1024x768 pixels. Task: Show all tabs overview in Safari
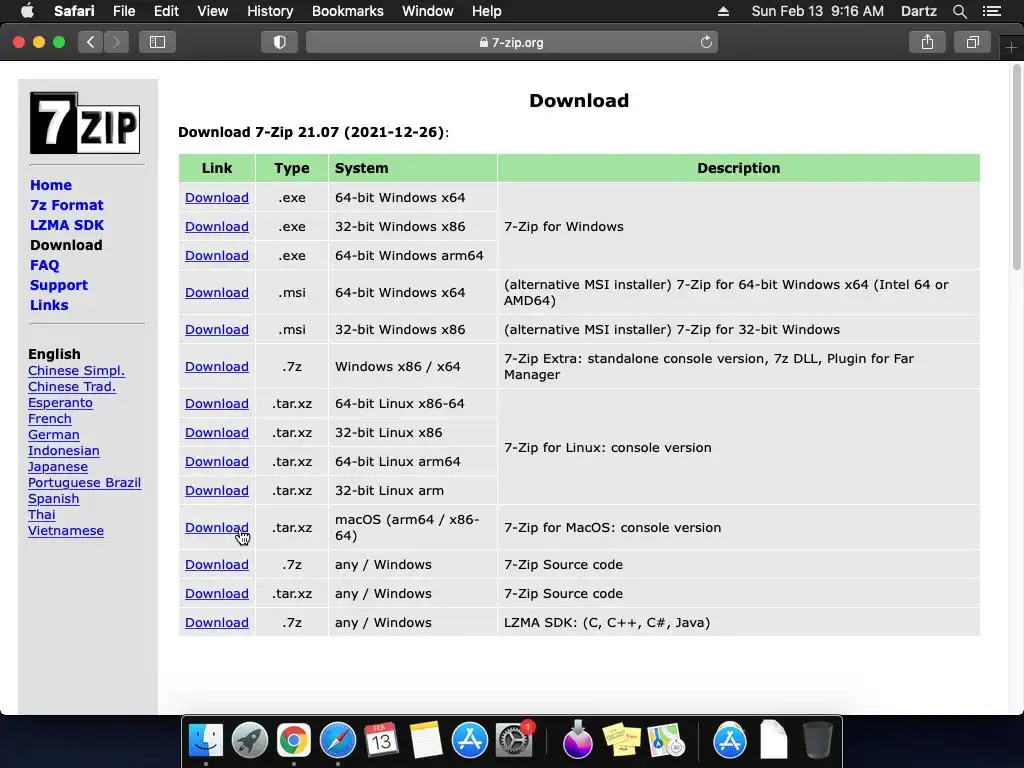(x=972, y=42)
